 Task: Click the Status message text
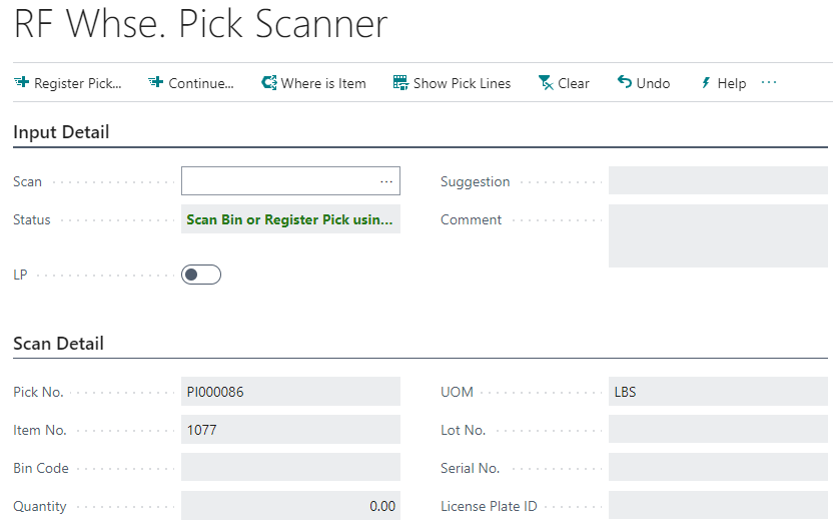coord(290,220)
